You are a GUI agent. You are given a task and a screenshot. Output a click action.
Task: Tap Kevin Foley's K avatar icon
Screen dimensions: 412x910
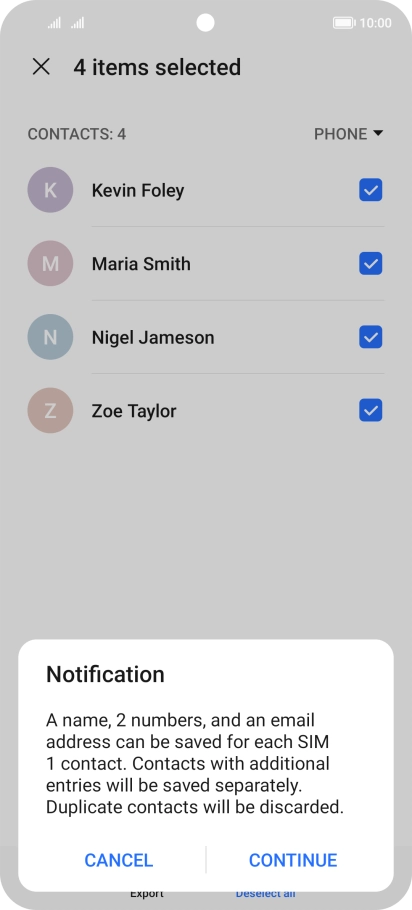tap(50, 190)
